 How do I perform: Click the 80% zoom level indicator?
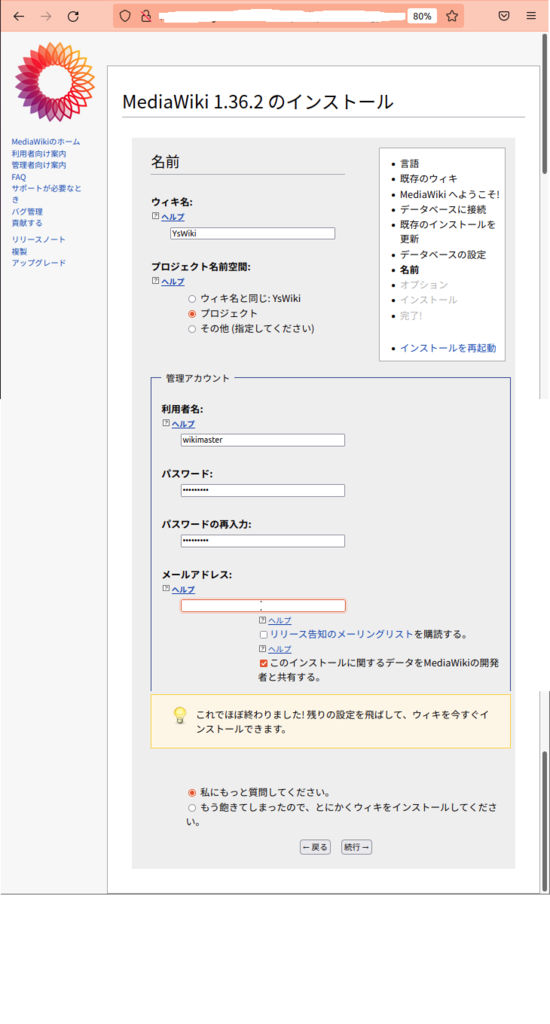tap(422, 16)
